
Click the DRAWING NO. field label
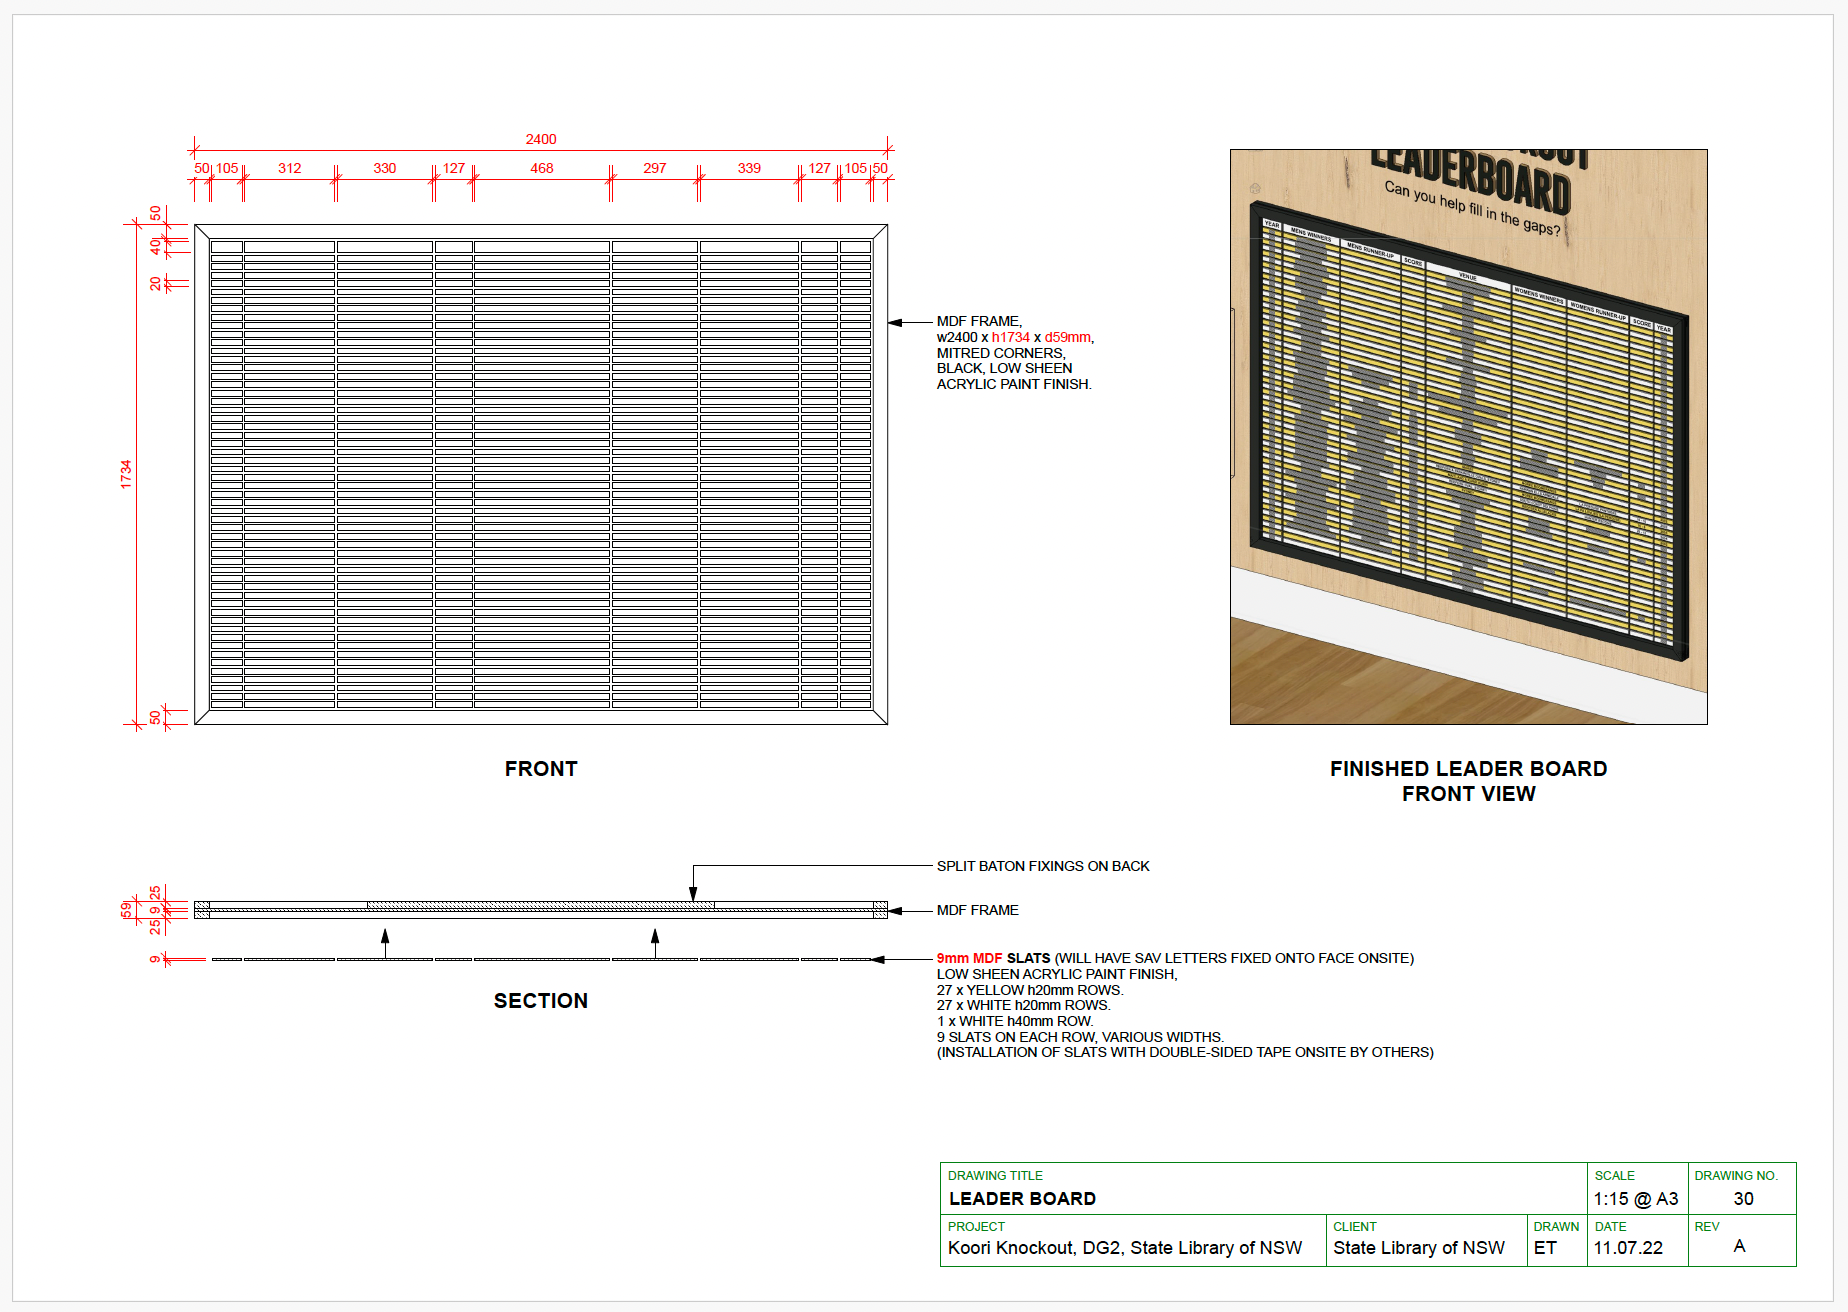[x=1736, y=1176]
